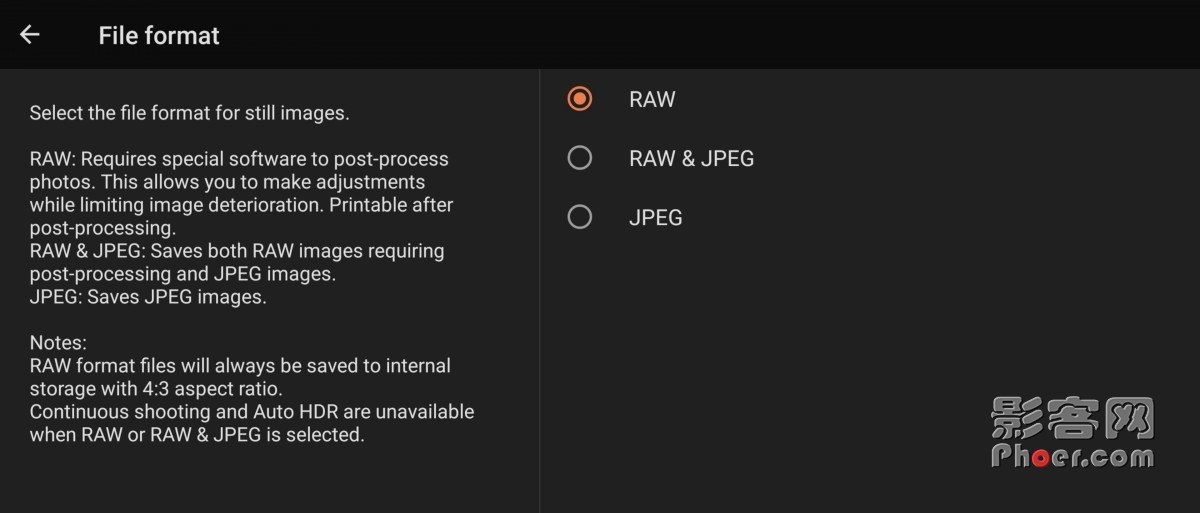Click the 'JPEG: Saves JPEG images' line
This screenshot has height=513, width=1200.
[148, 297]
